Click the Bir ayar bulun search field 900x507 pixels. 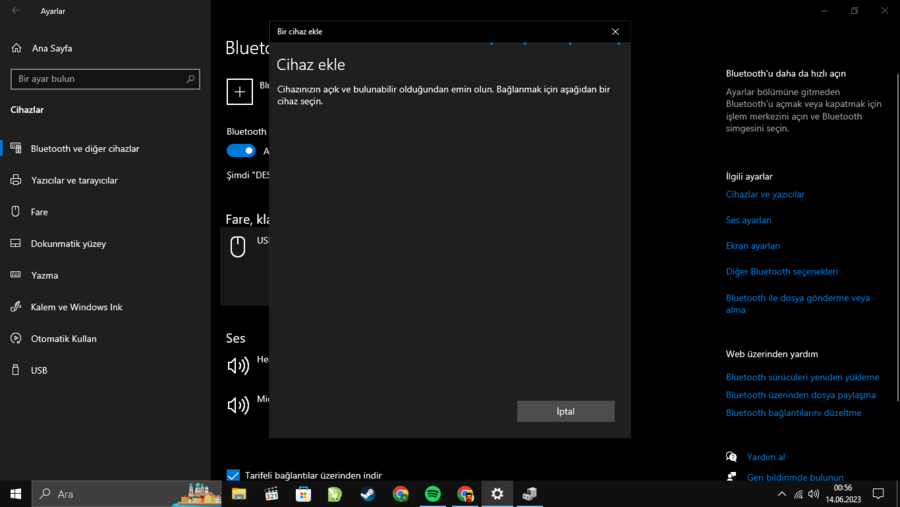pyautogui.click(x=105, y=79)
